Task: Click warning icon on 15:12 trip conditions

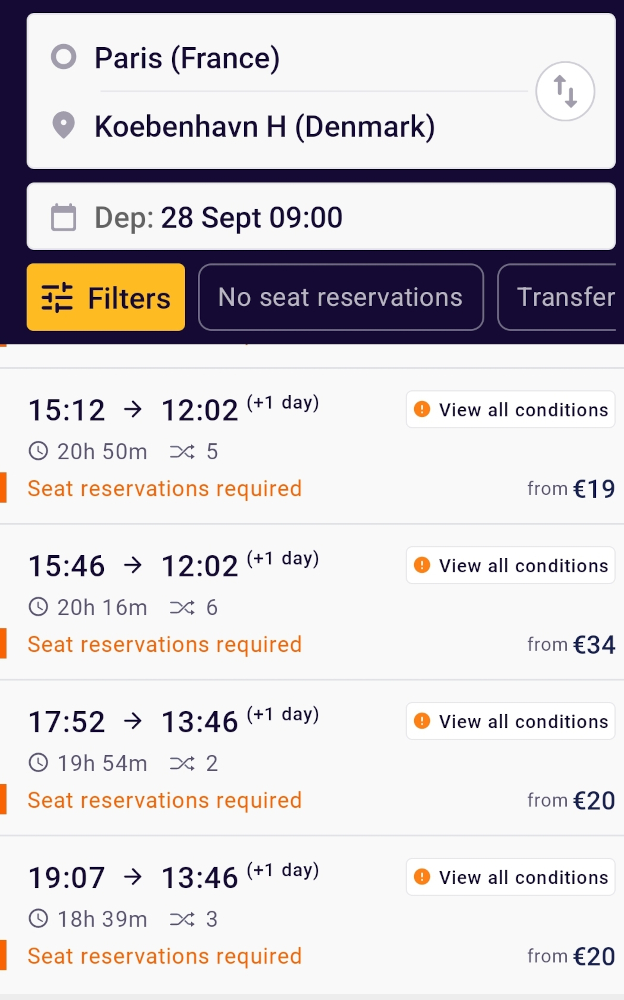Action: [422, 410]
